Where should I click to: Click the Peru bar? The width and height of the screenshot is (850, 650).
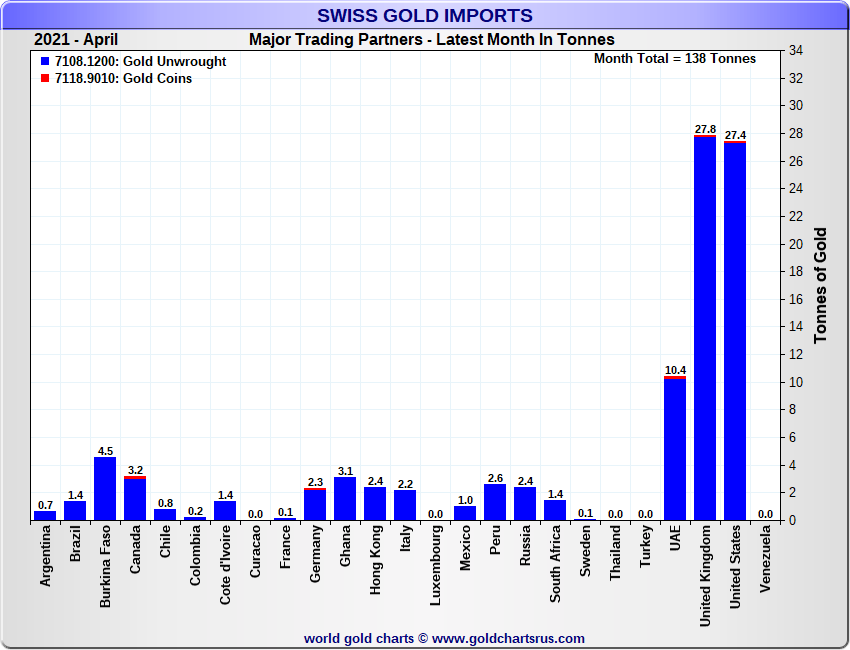[495, 502]
